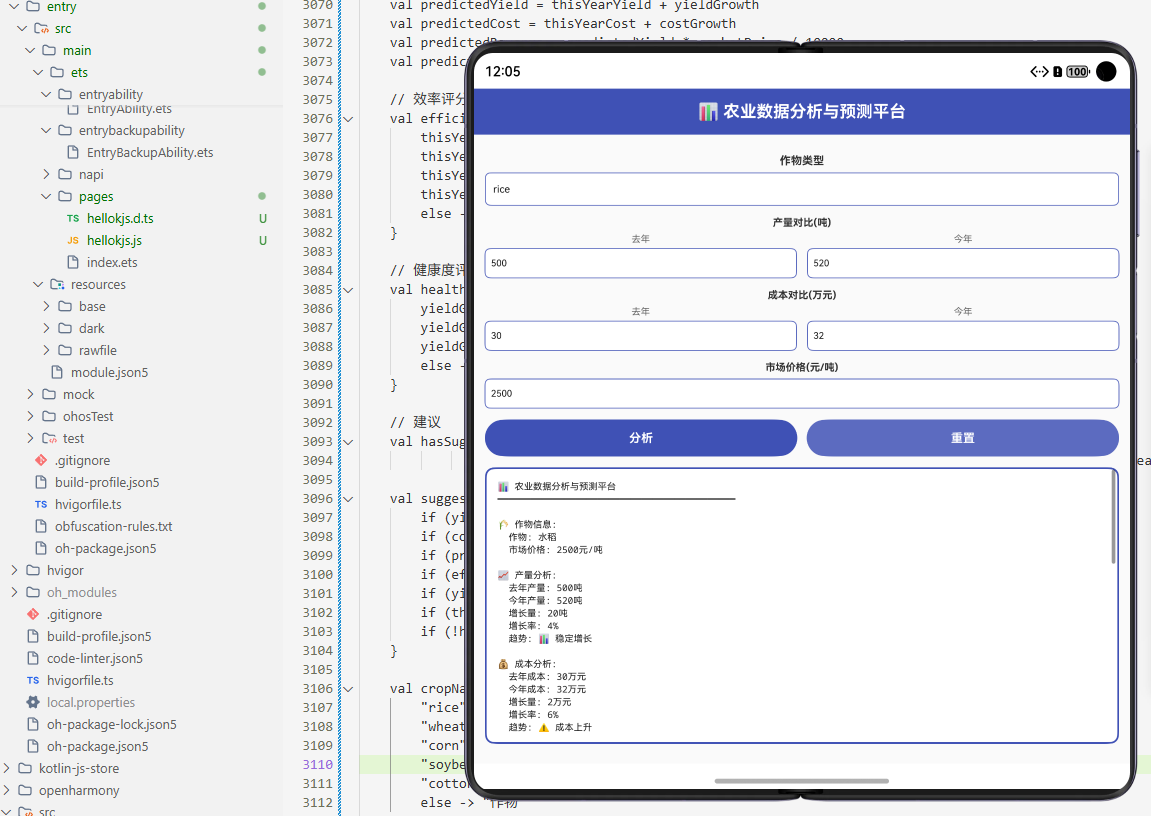Open hellokjs.d.ts TypeScript file
1151x816 pixels.
(120, 219)
